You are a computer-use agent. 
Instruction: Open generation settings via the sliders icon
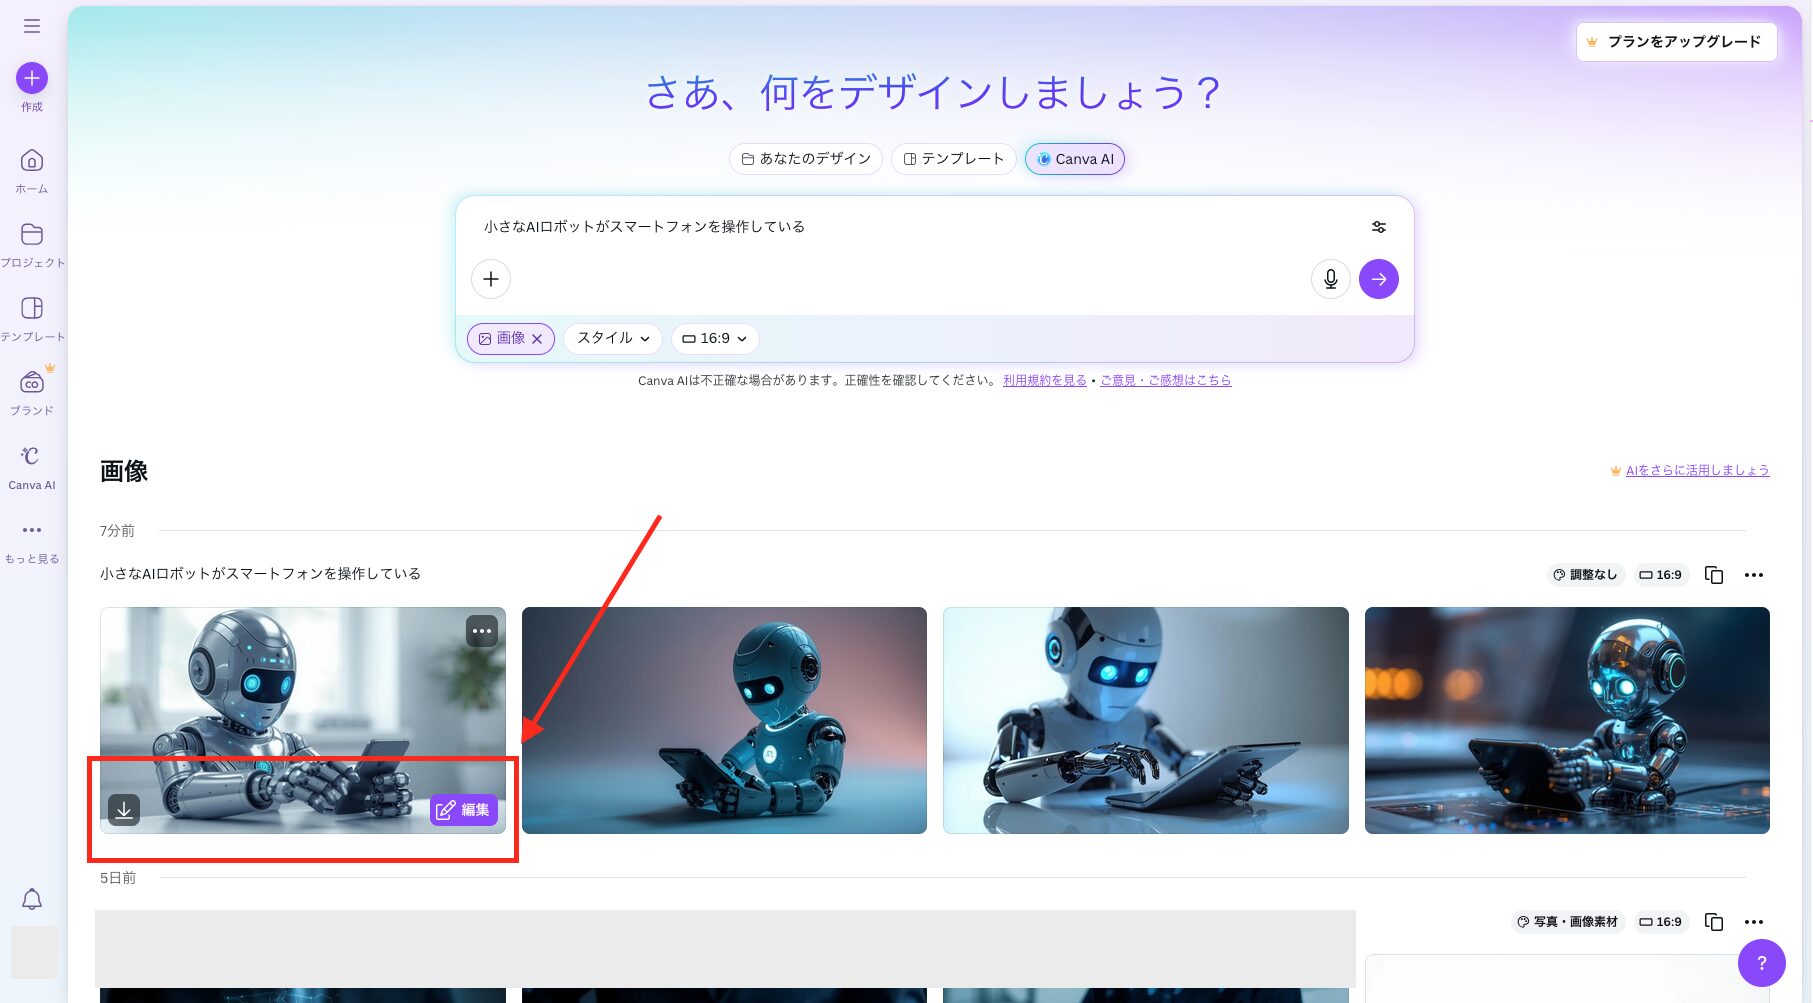[x=1379, y=226]
